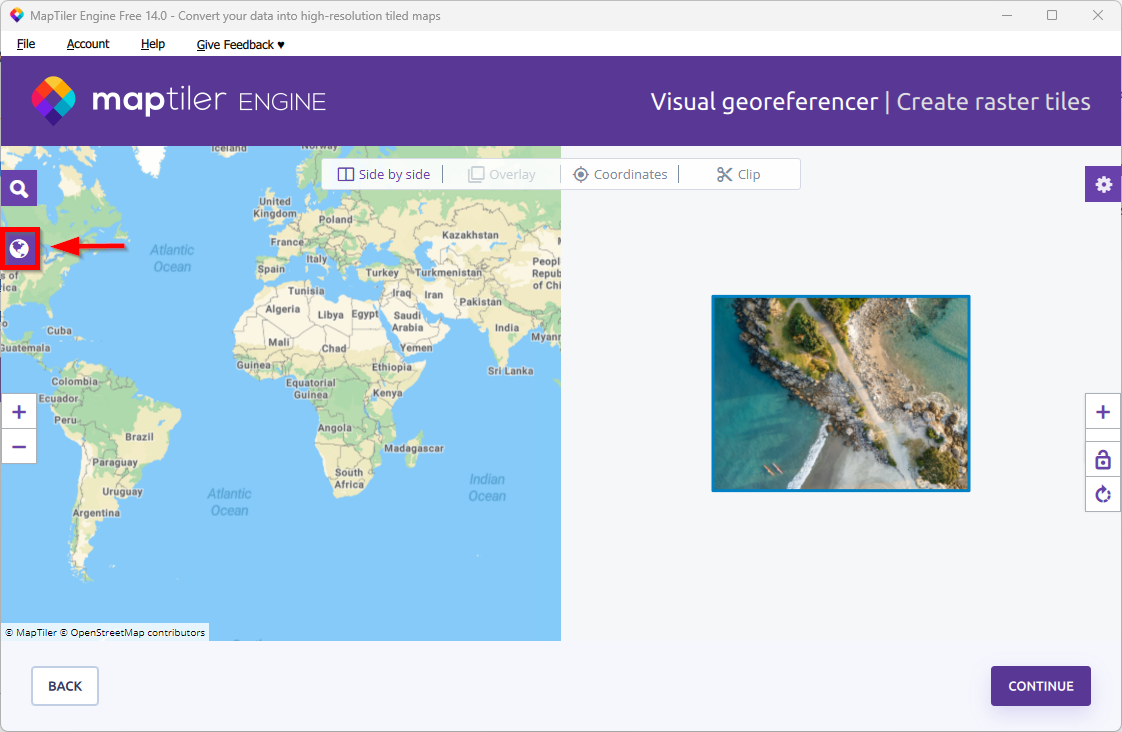Maximize the MapTiler Engine window

pyautogui.click(x=1052, y=15)
